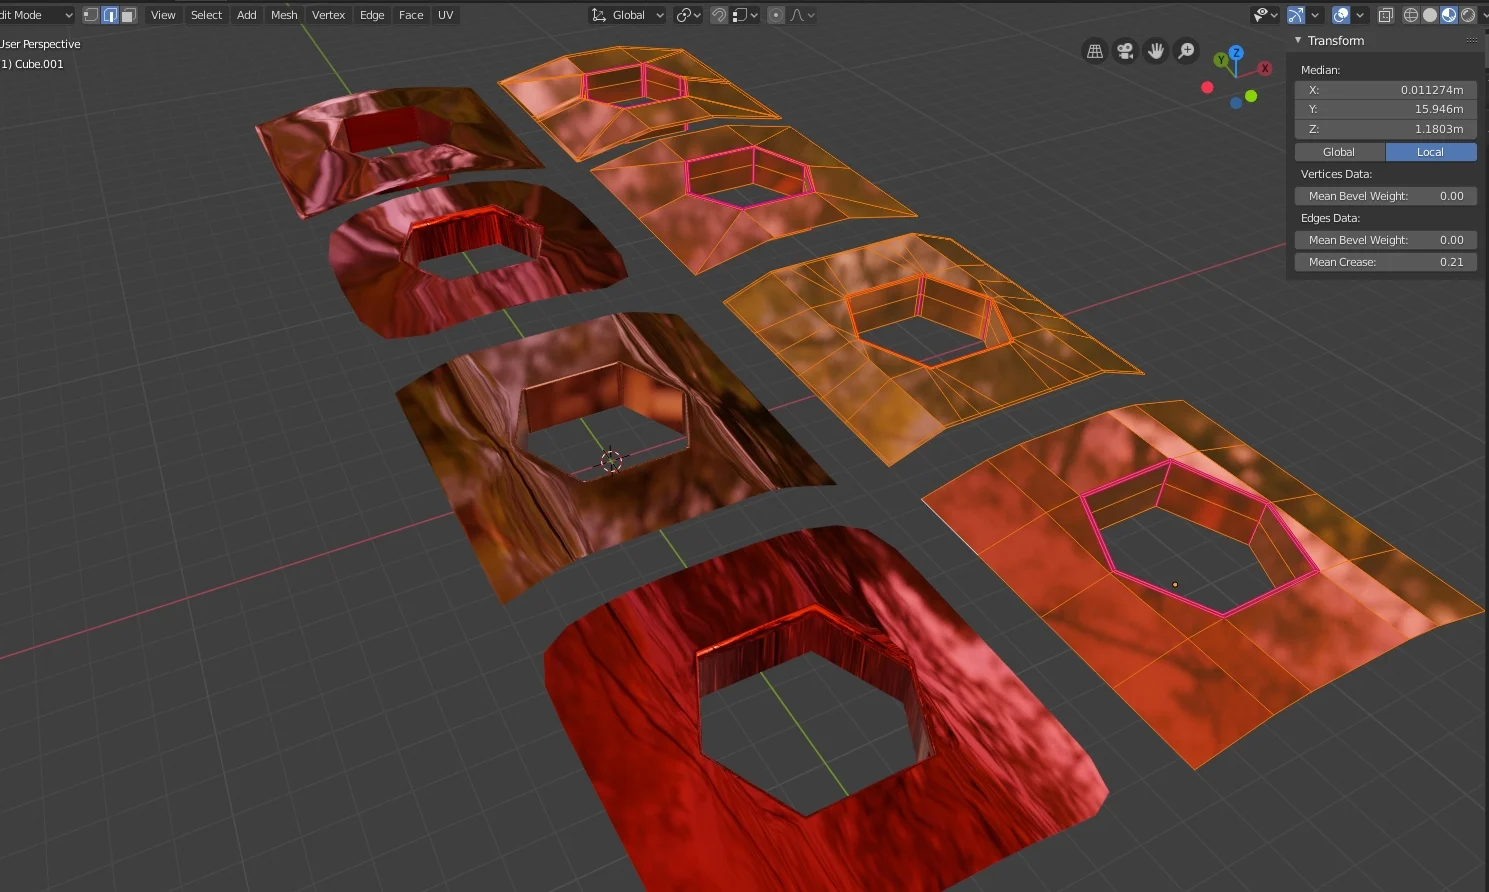Open the Edit Mode dropdown
The image size is (1489, 892).
click(x=37, y=15)
